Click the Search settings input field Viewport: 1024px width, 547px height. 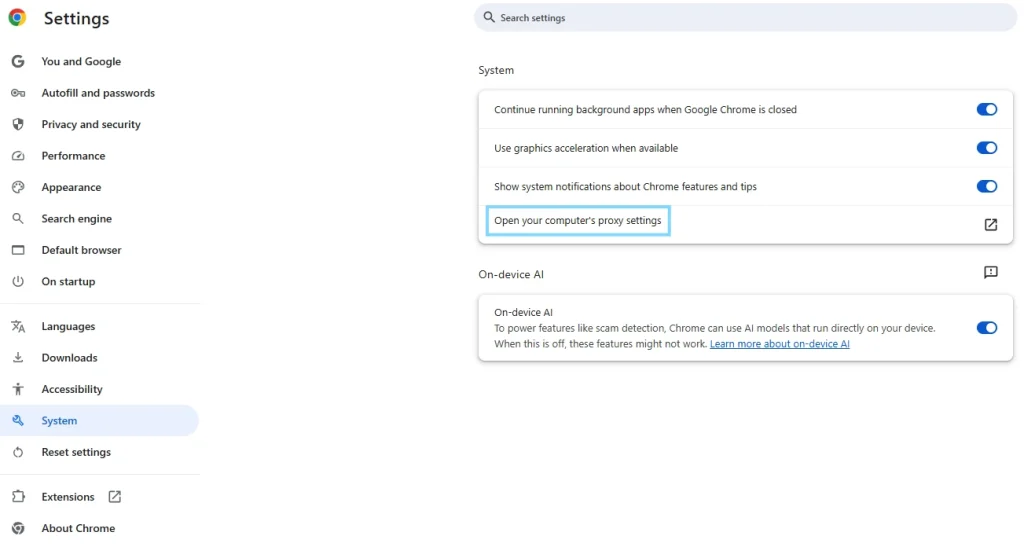point(745,18)
